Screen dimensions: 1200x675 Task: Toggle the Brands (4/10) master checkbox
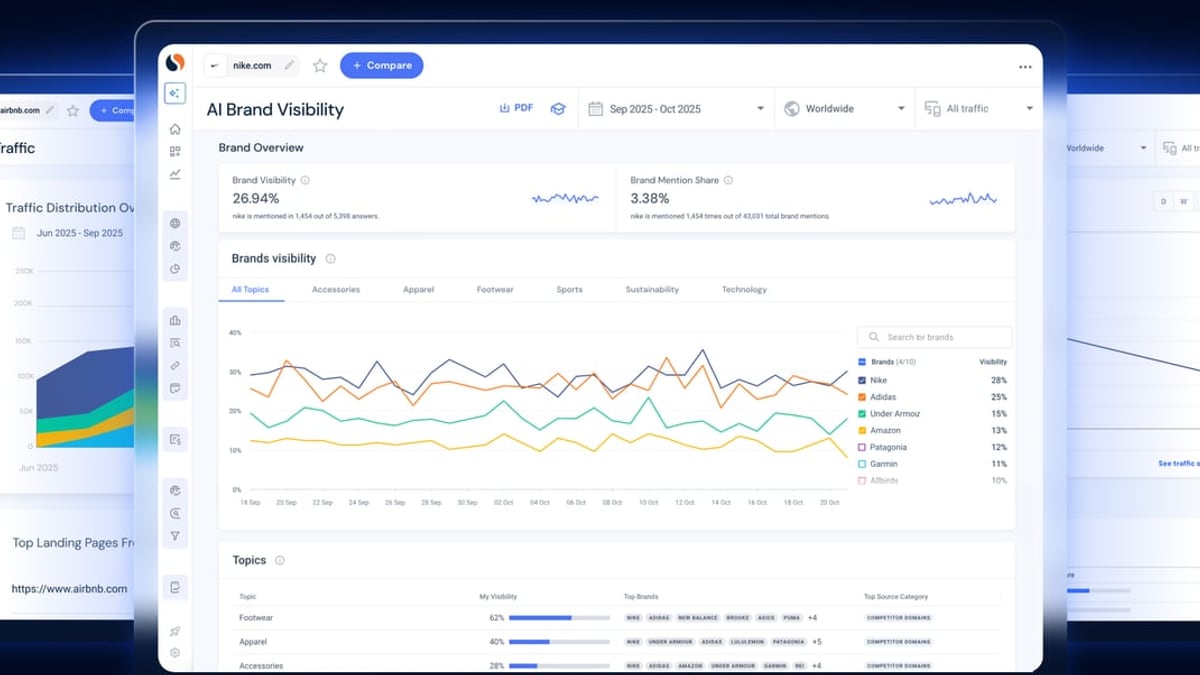(x=862, y=362)
